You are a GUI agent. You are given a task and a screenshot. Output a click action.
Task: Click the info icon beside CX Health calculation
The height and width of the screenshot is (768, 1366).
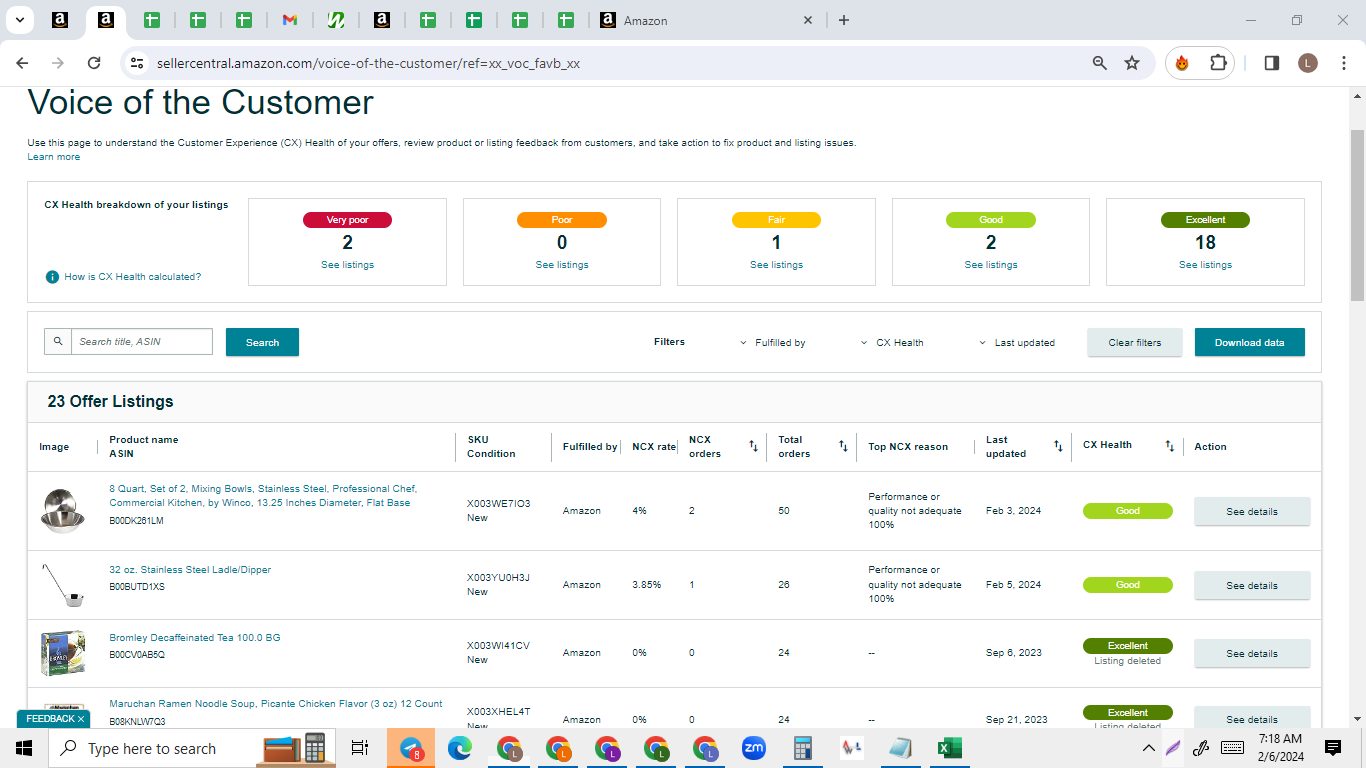tap(52, 277)
